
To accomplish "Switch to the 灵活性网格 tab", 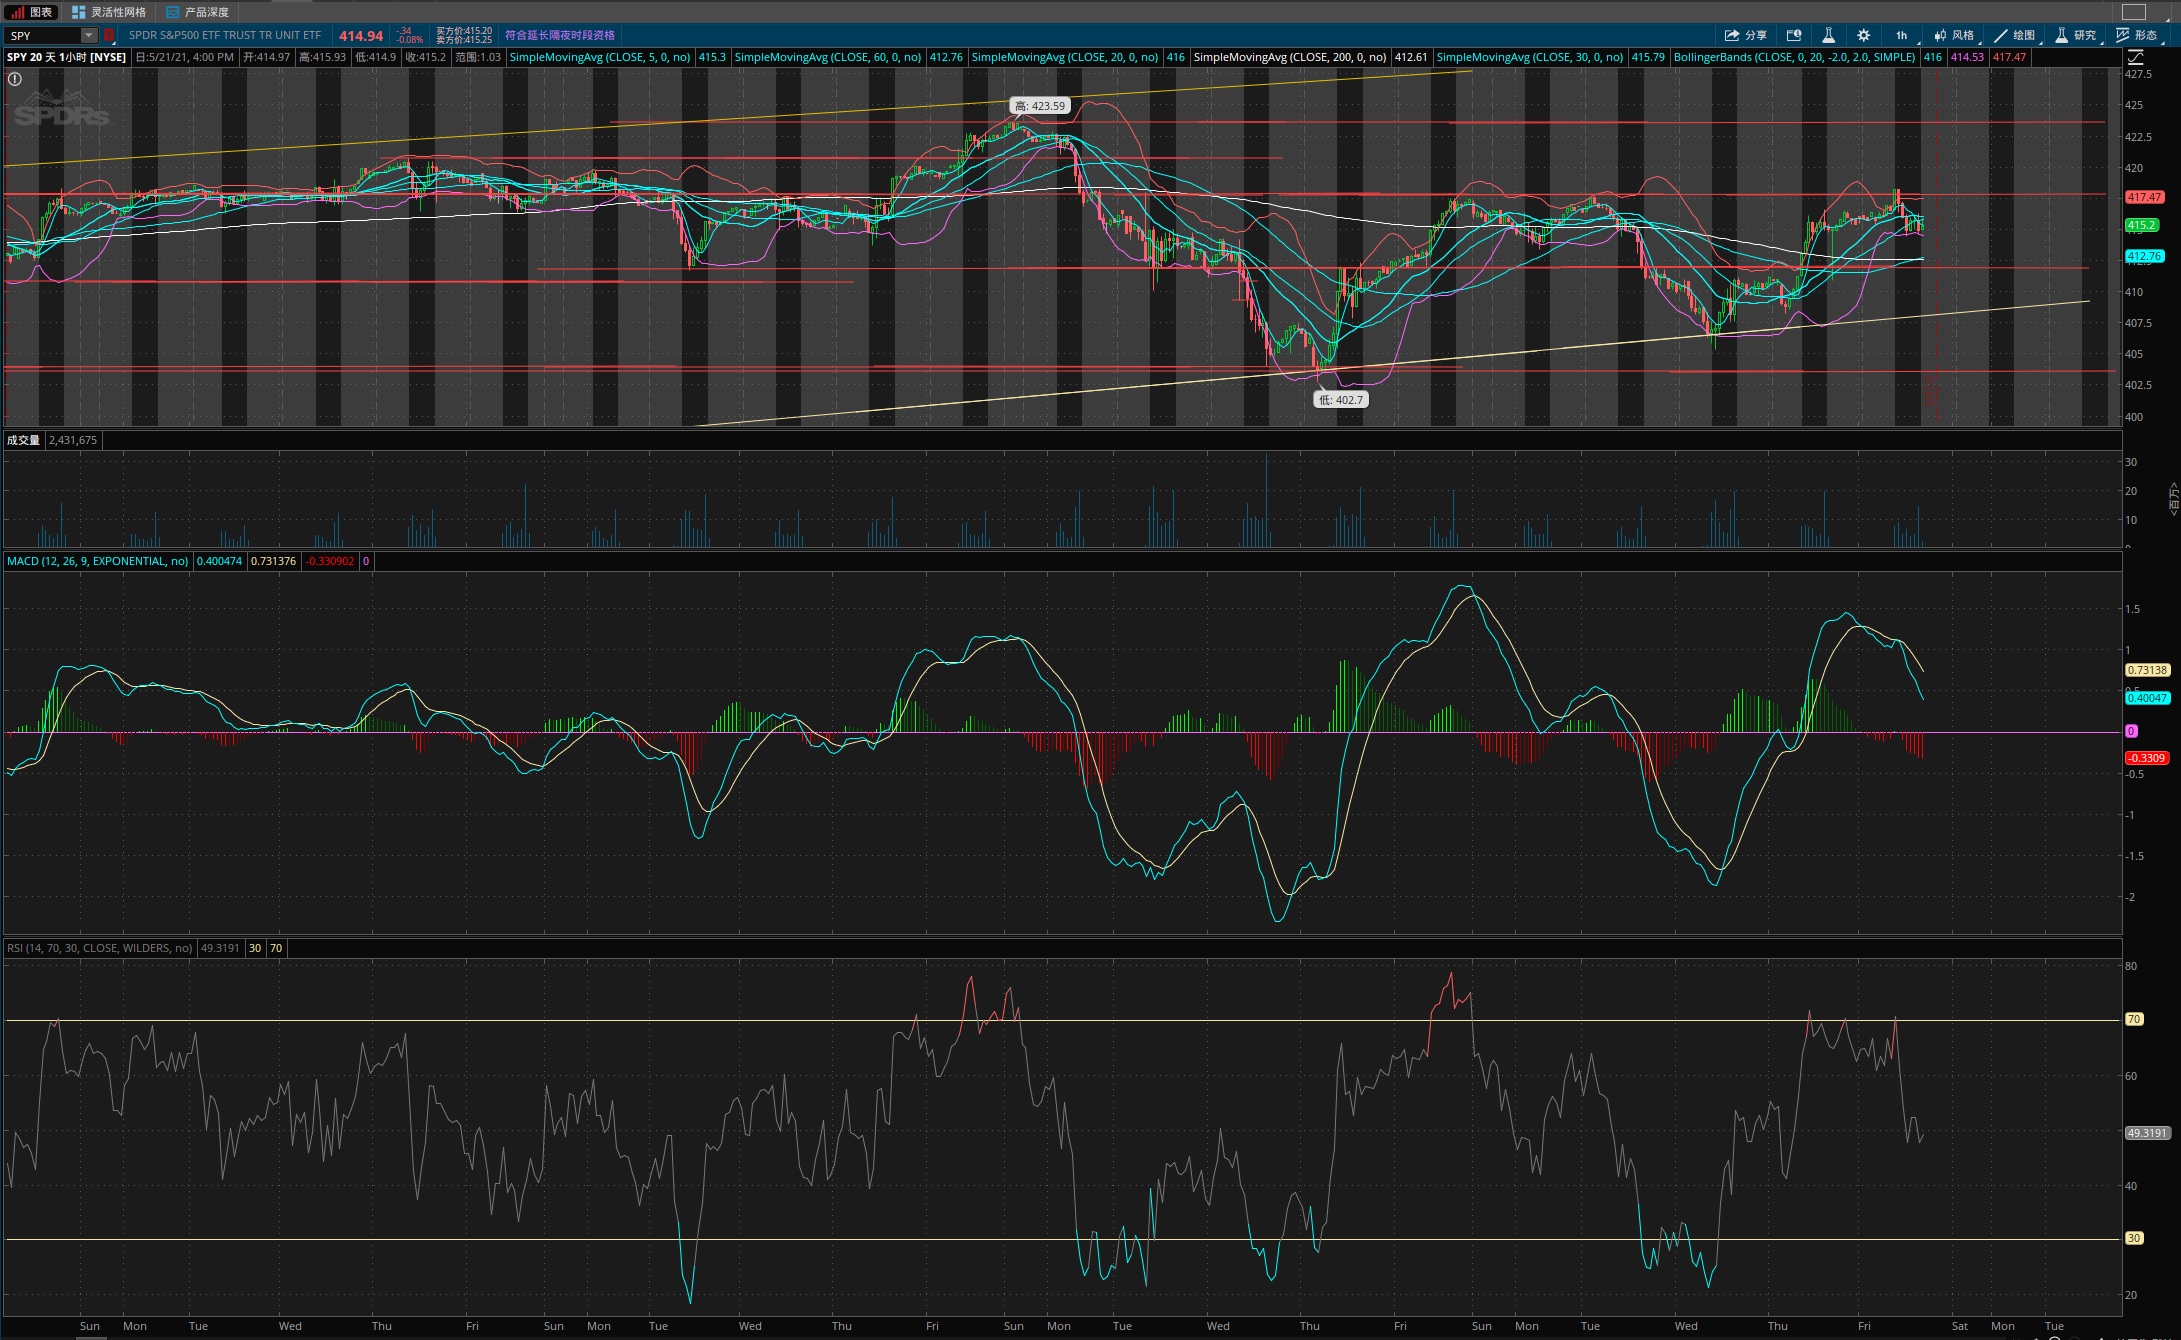I will pyautogui.click(x=109, y=12).
